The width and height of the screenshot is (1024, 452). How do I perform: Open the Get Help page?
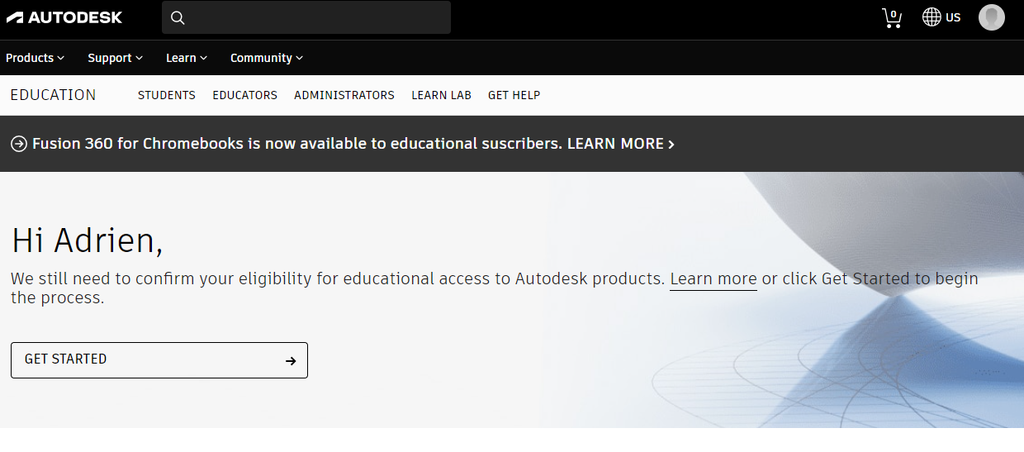point(514,95)
